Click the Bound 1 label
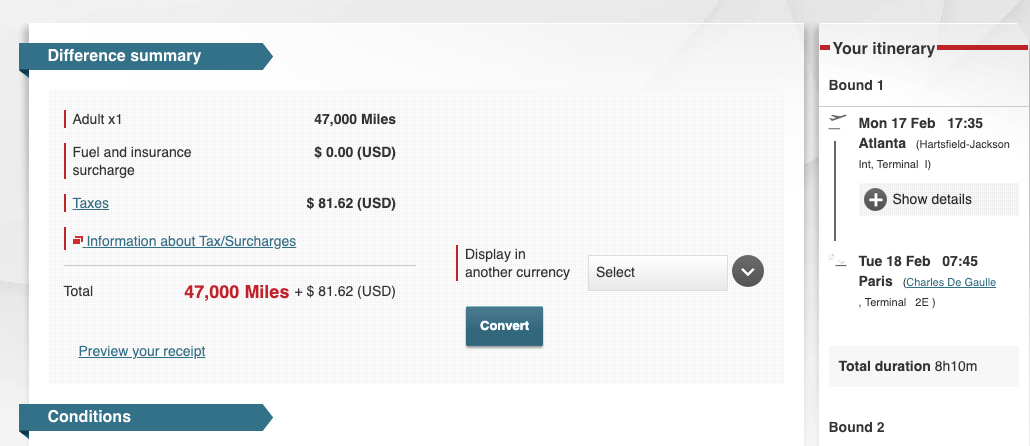1030x446 pixels. 856,86
